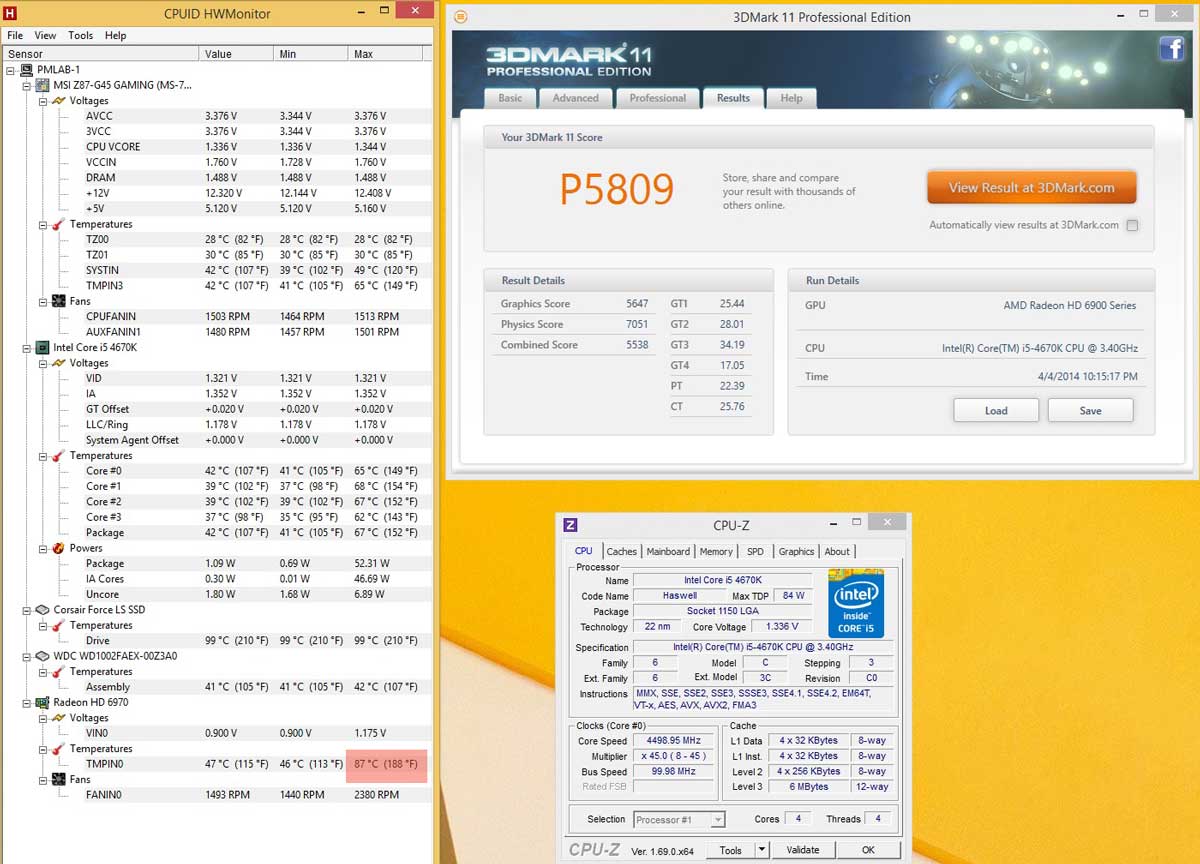Image resolution: width=1200 pixels, height=864 pixels.
Task: Click the Corsair Force LS SSD drive icon
Action: [x=43, y=610]
